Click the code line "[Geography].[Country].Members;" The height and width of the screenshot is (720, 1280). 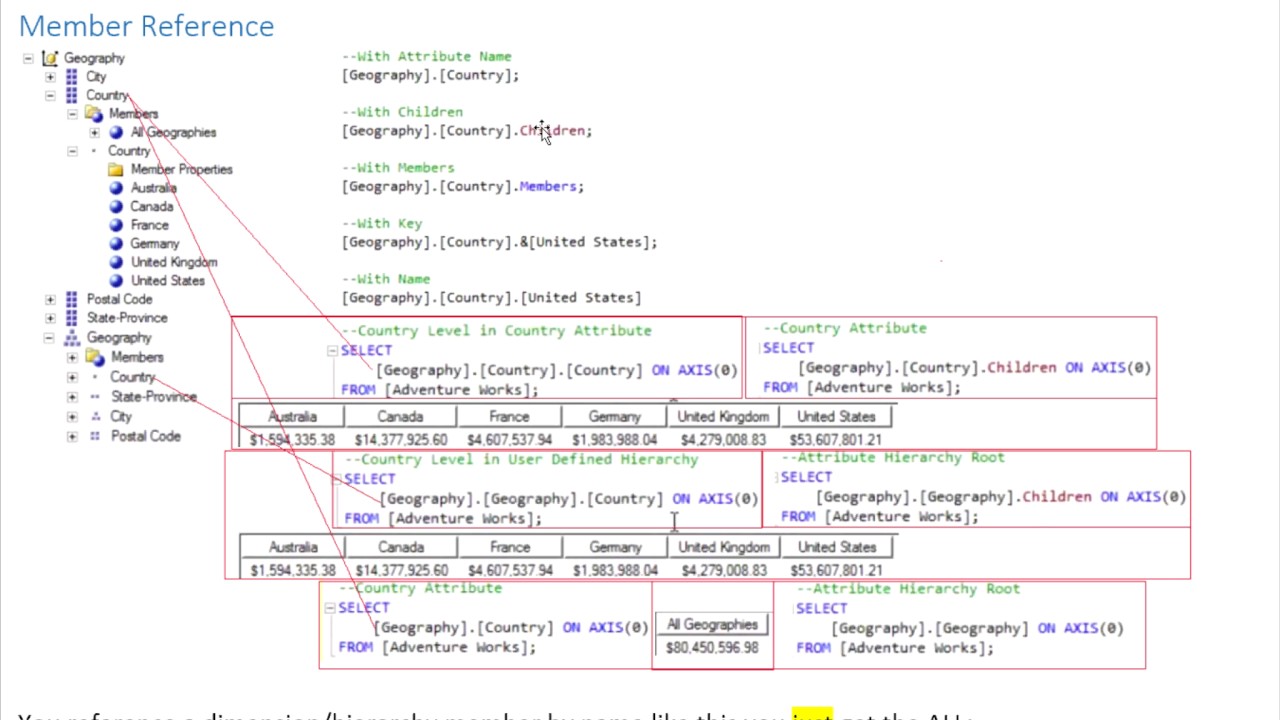tap(463, 186)
